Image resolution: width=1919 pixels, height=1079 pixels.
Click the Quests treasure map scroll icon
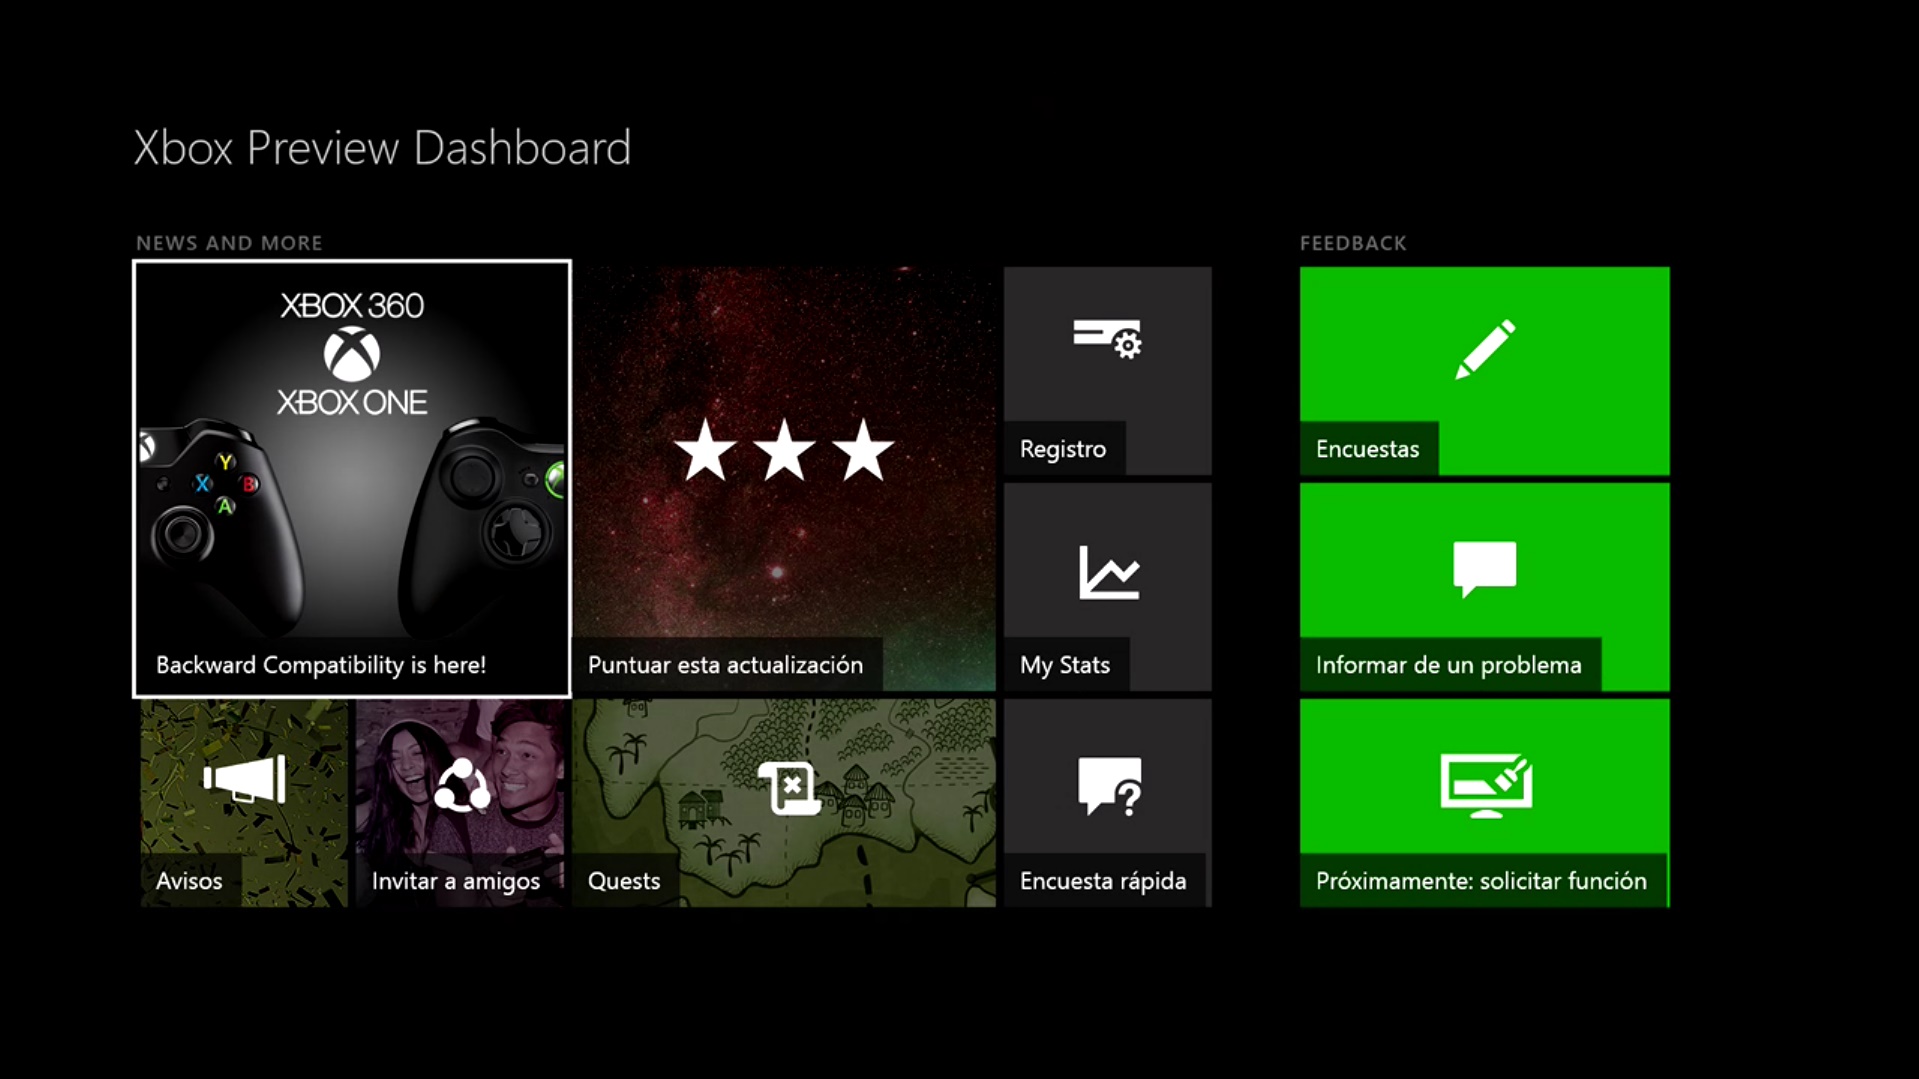pyautogui.click(x=789, y=788)
